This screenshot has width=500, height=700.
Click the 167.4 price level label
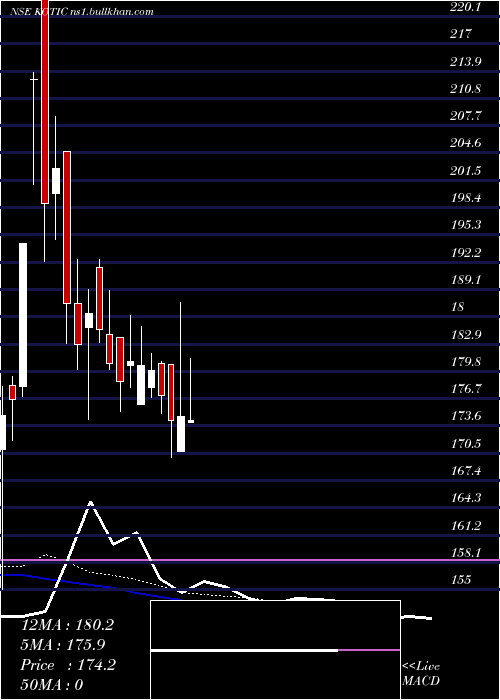465,471
